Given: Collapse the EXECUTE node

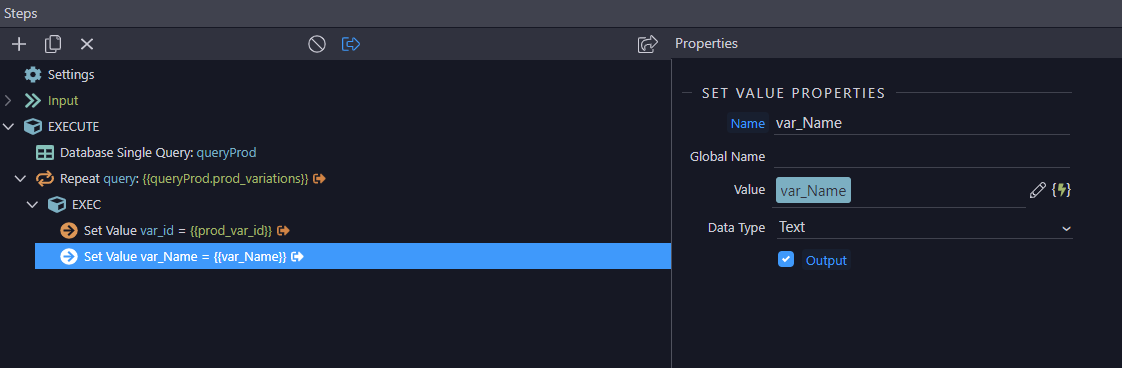Looking at the screenshot, I should pos(9,127).
